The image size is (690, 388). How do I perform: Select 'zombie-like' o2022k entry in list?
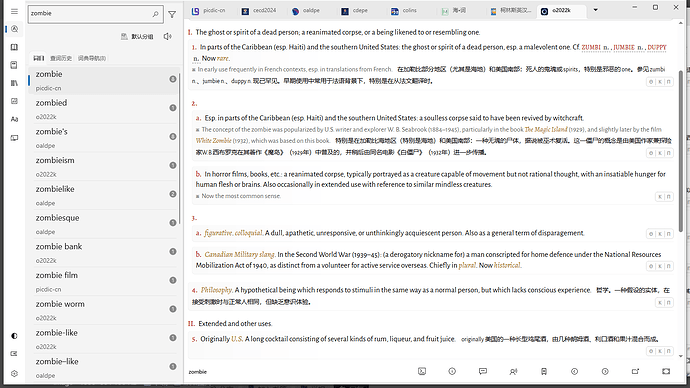tap(104, 339)
